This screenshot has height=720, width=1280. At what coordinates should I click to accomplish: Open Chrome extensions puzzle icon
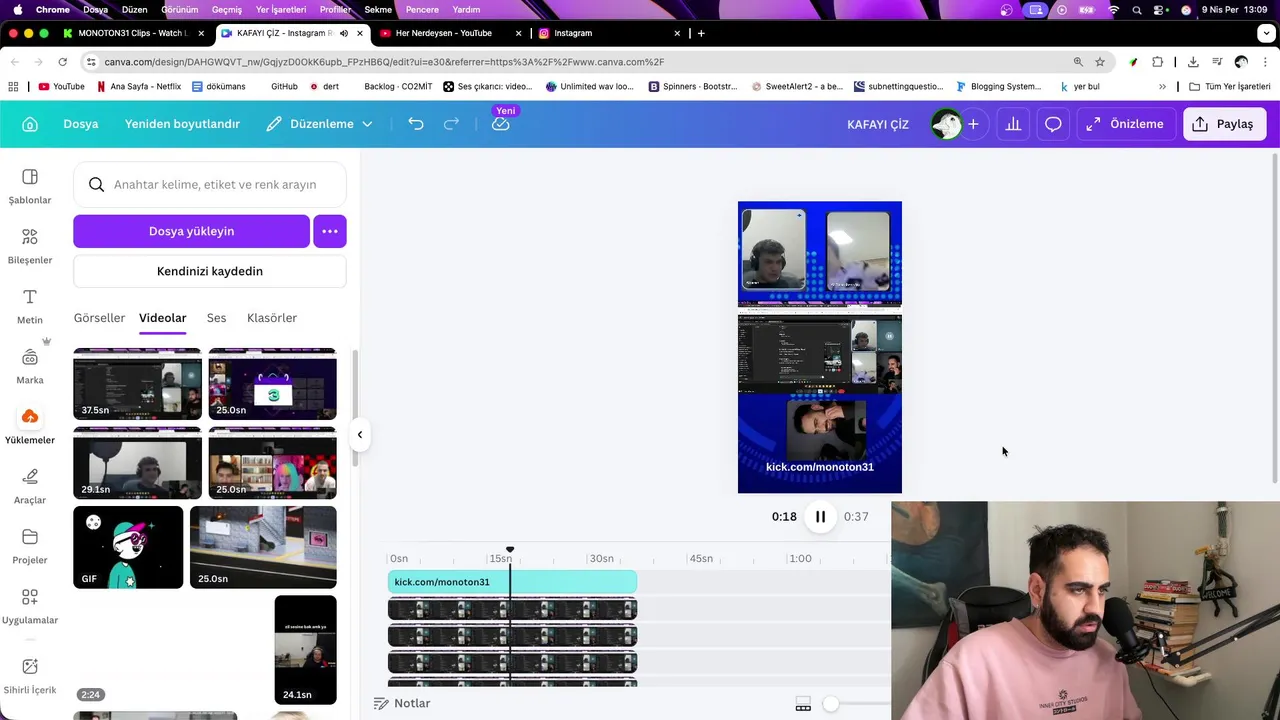click(1158, 62)
